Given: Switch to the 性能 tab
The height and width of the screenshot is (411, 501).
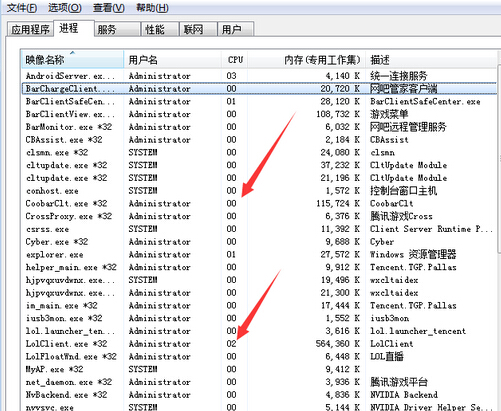Looking at the screenshot, I should (x=160, y=29).
